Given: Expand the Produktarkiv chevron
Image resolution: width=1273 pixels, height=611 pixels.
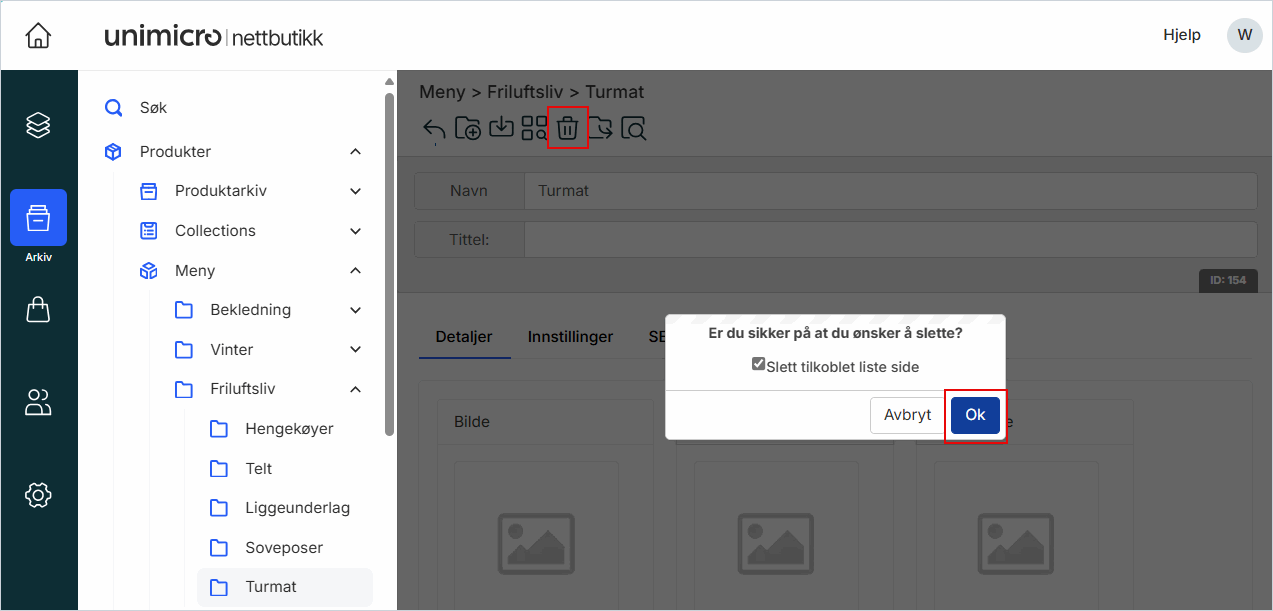Looking at the screenshot, I should [355, 191].
